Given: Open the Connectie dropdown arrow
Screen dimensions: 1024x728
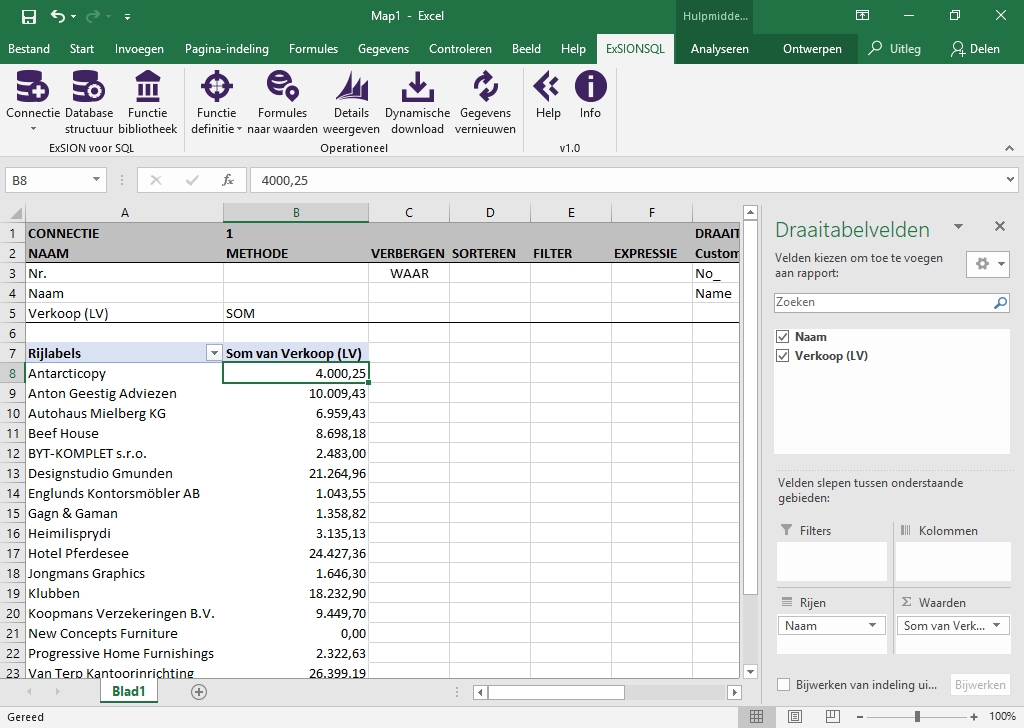Looking at the screenshot, I should 33,129.
